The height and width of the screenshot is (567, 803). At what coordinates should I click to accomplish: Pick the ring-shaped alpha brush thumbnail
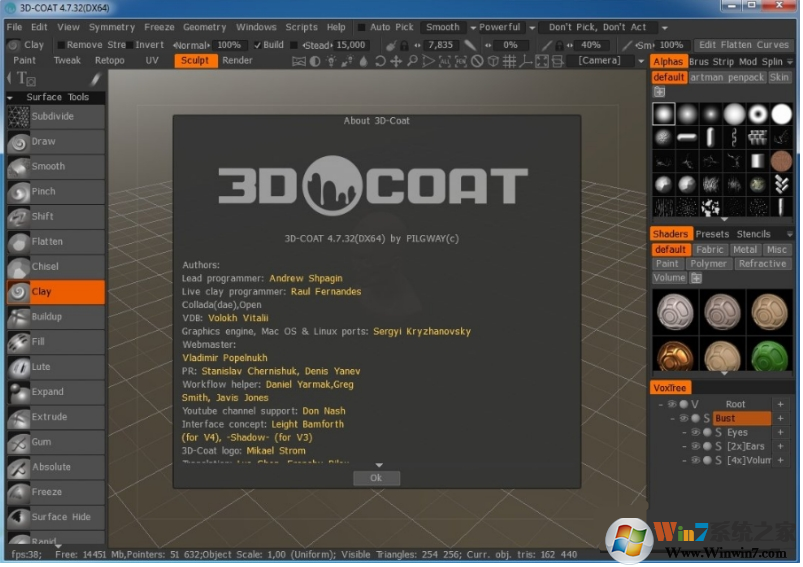tap(758, 113)
